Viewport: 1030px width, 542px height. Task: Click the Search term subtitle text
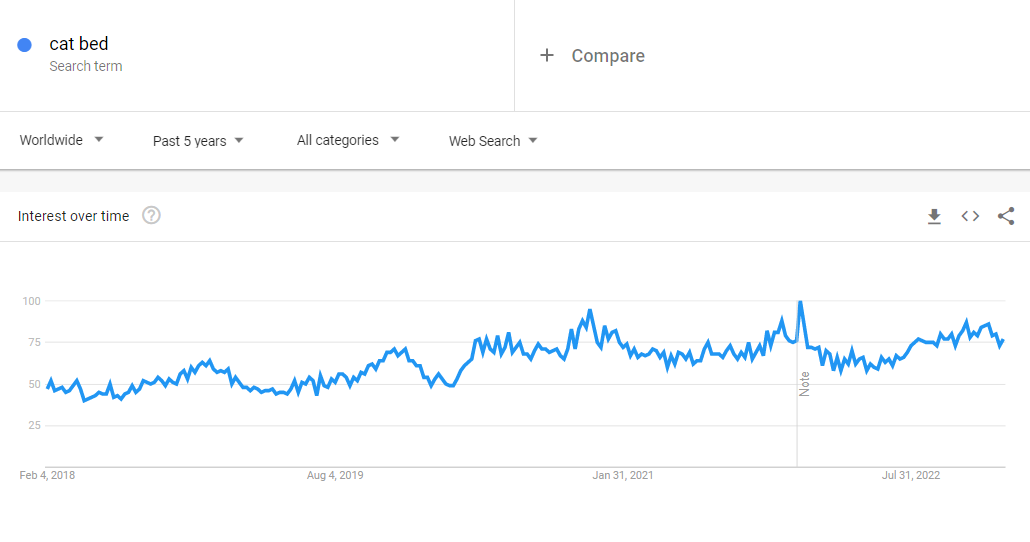tap(86, 66)
